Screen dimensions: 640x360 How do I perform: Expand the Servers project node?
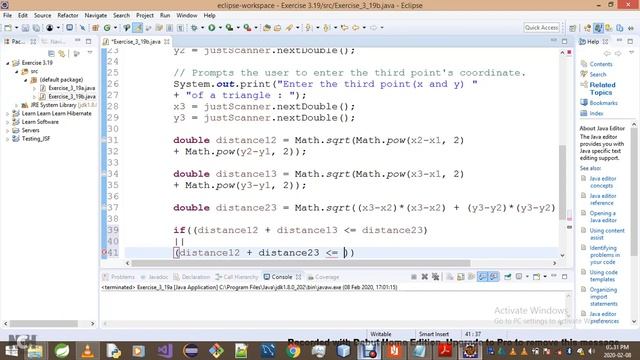tap(7, 131)
